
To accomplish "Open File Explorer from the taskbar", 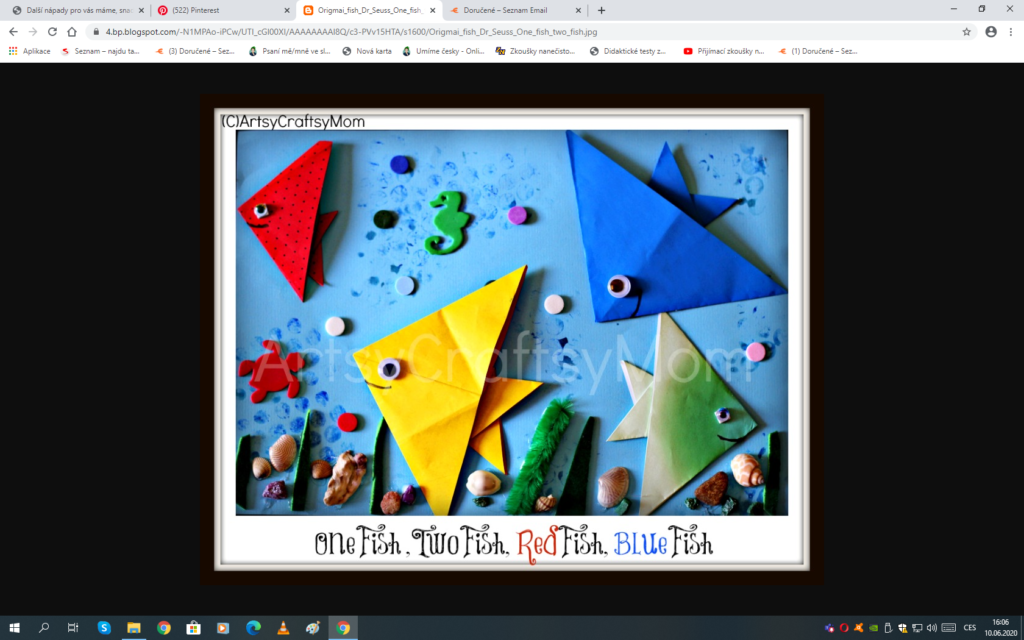I will [x=134, y=628].
